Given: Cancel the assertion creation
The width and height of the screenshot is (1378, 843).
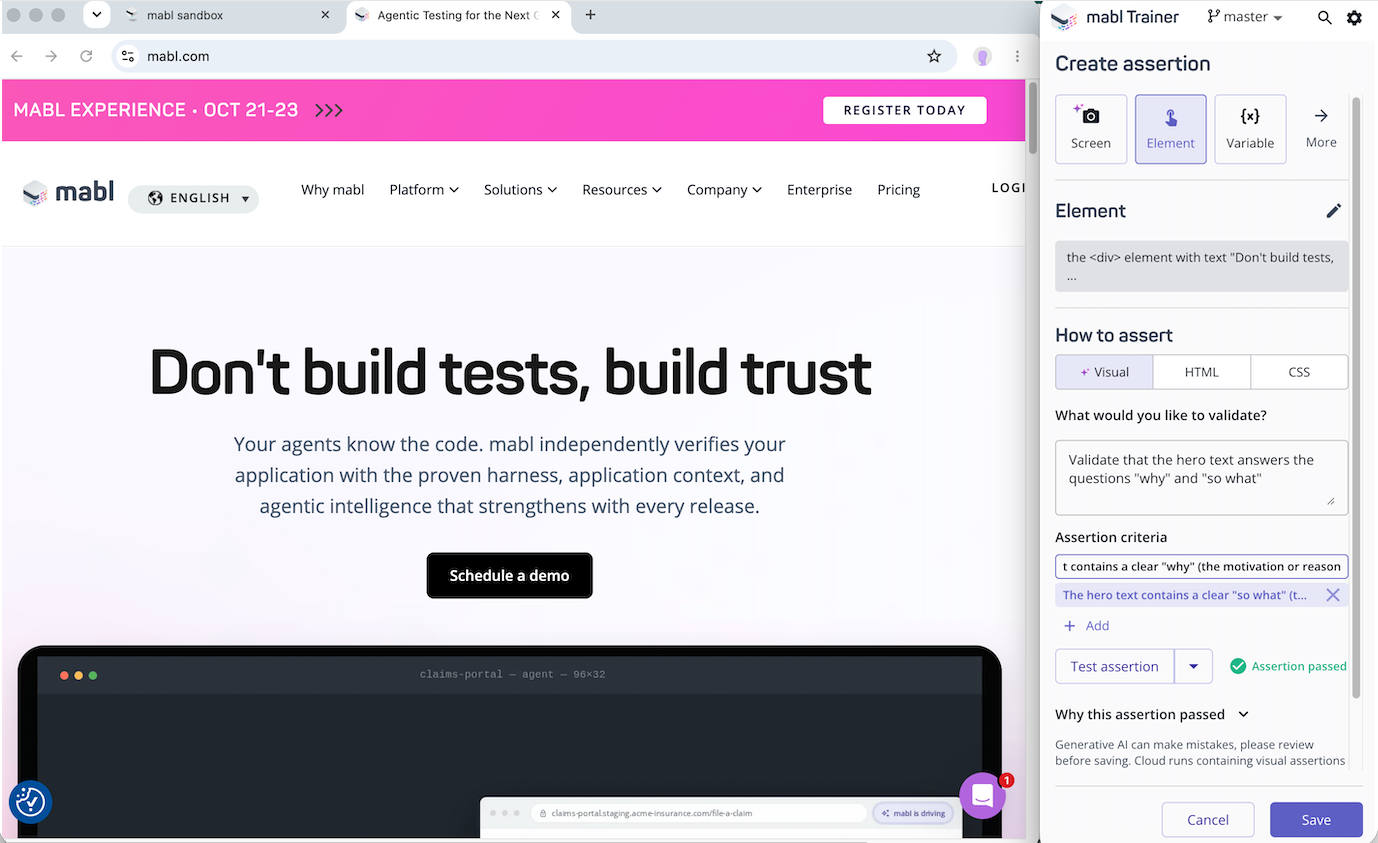Looking at the screenshot, I should pos(1207,820).
